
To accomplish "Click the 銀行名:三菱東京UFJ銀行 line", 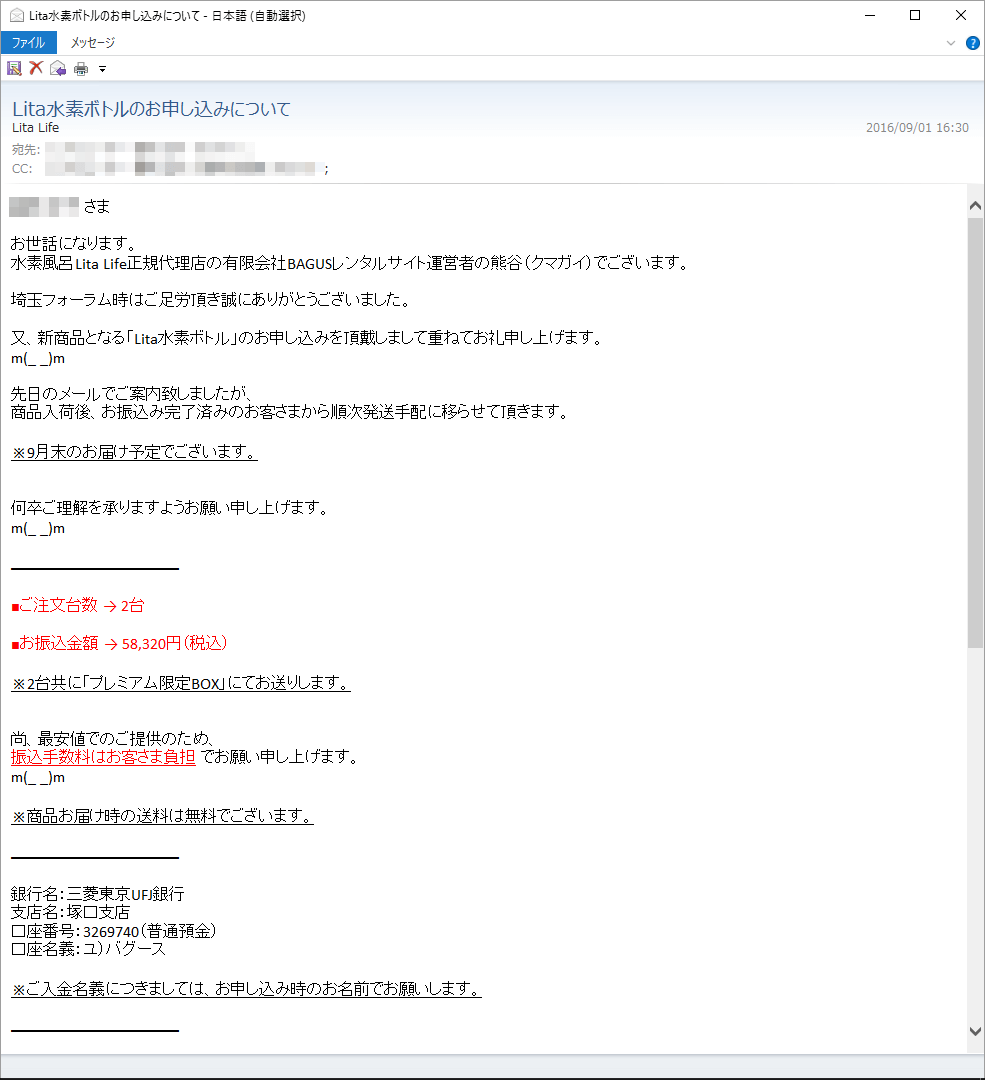I will [98, 894].
